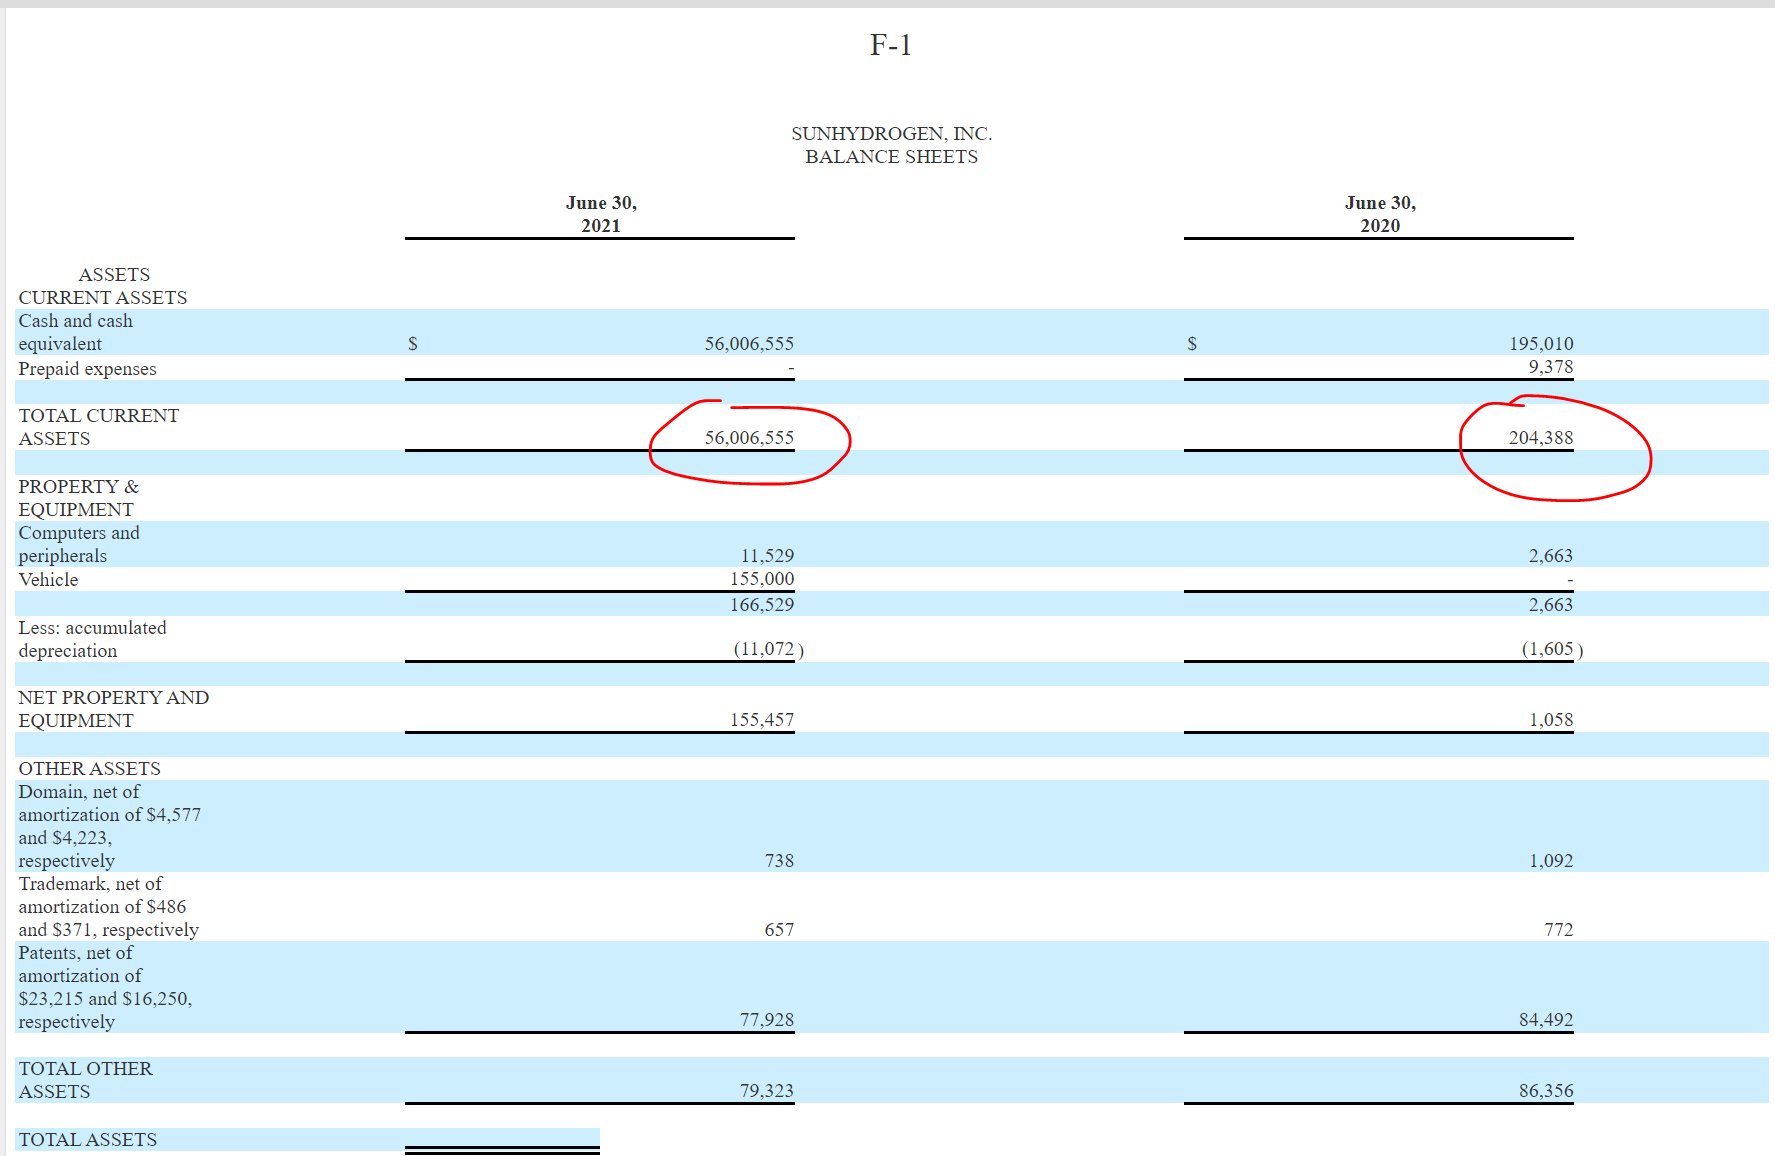Click the 2021 property subtotal 166,529
The width and height of the screenshot is (1775, 1156).
[762, 604]
